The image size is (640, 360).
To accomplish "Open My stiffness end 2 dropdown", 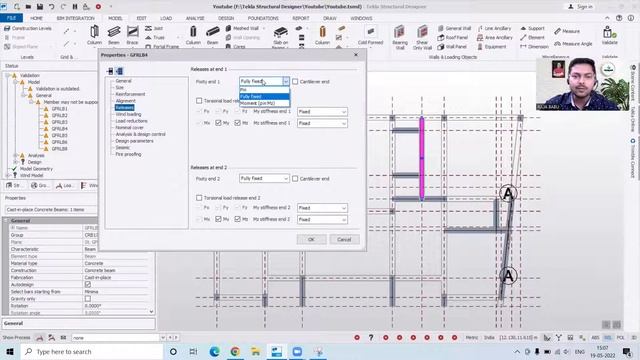I will [x=322, y=208].
